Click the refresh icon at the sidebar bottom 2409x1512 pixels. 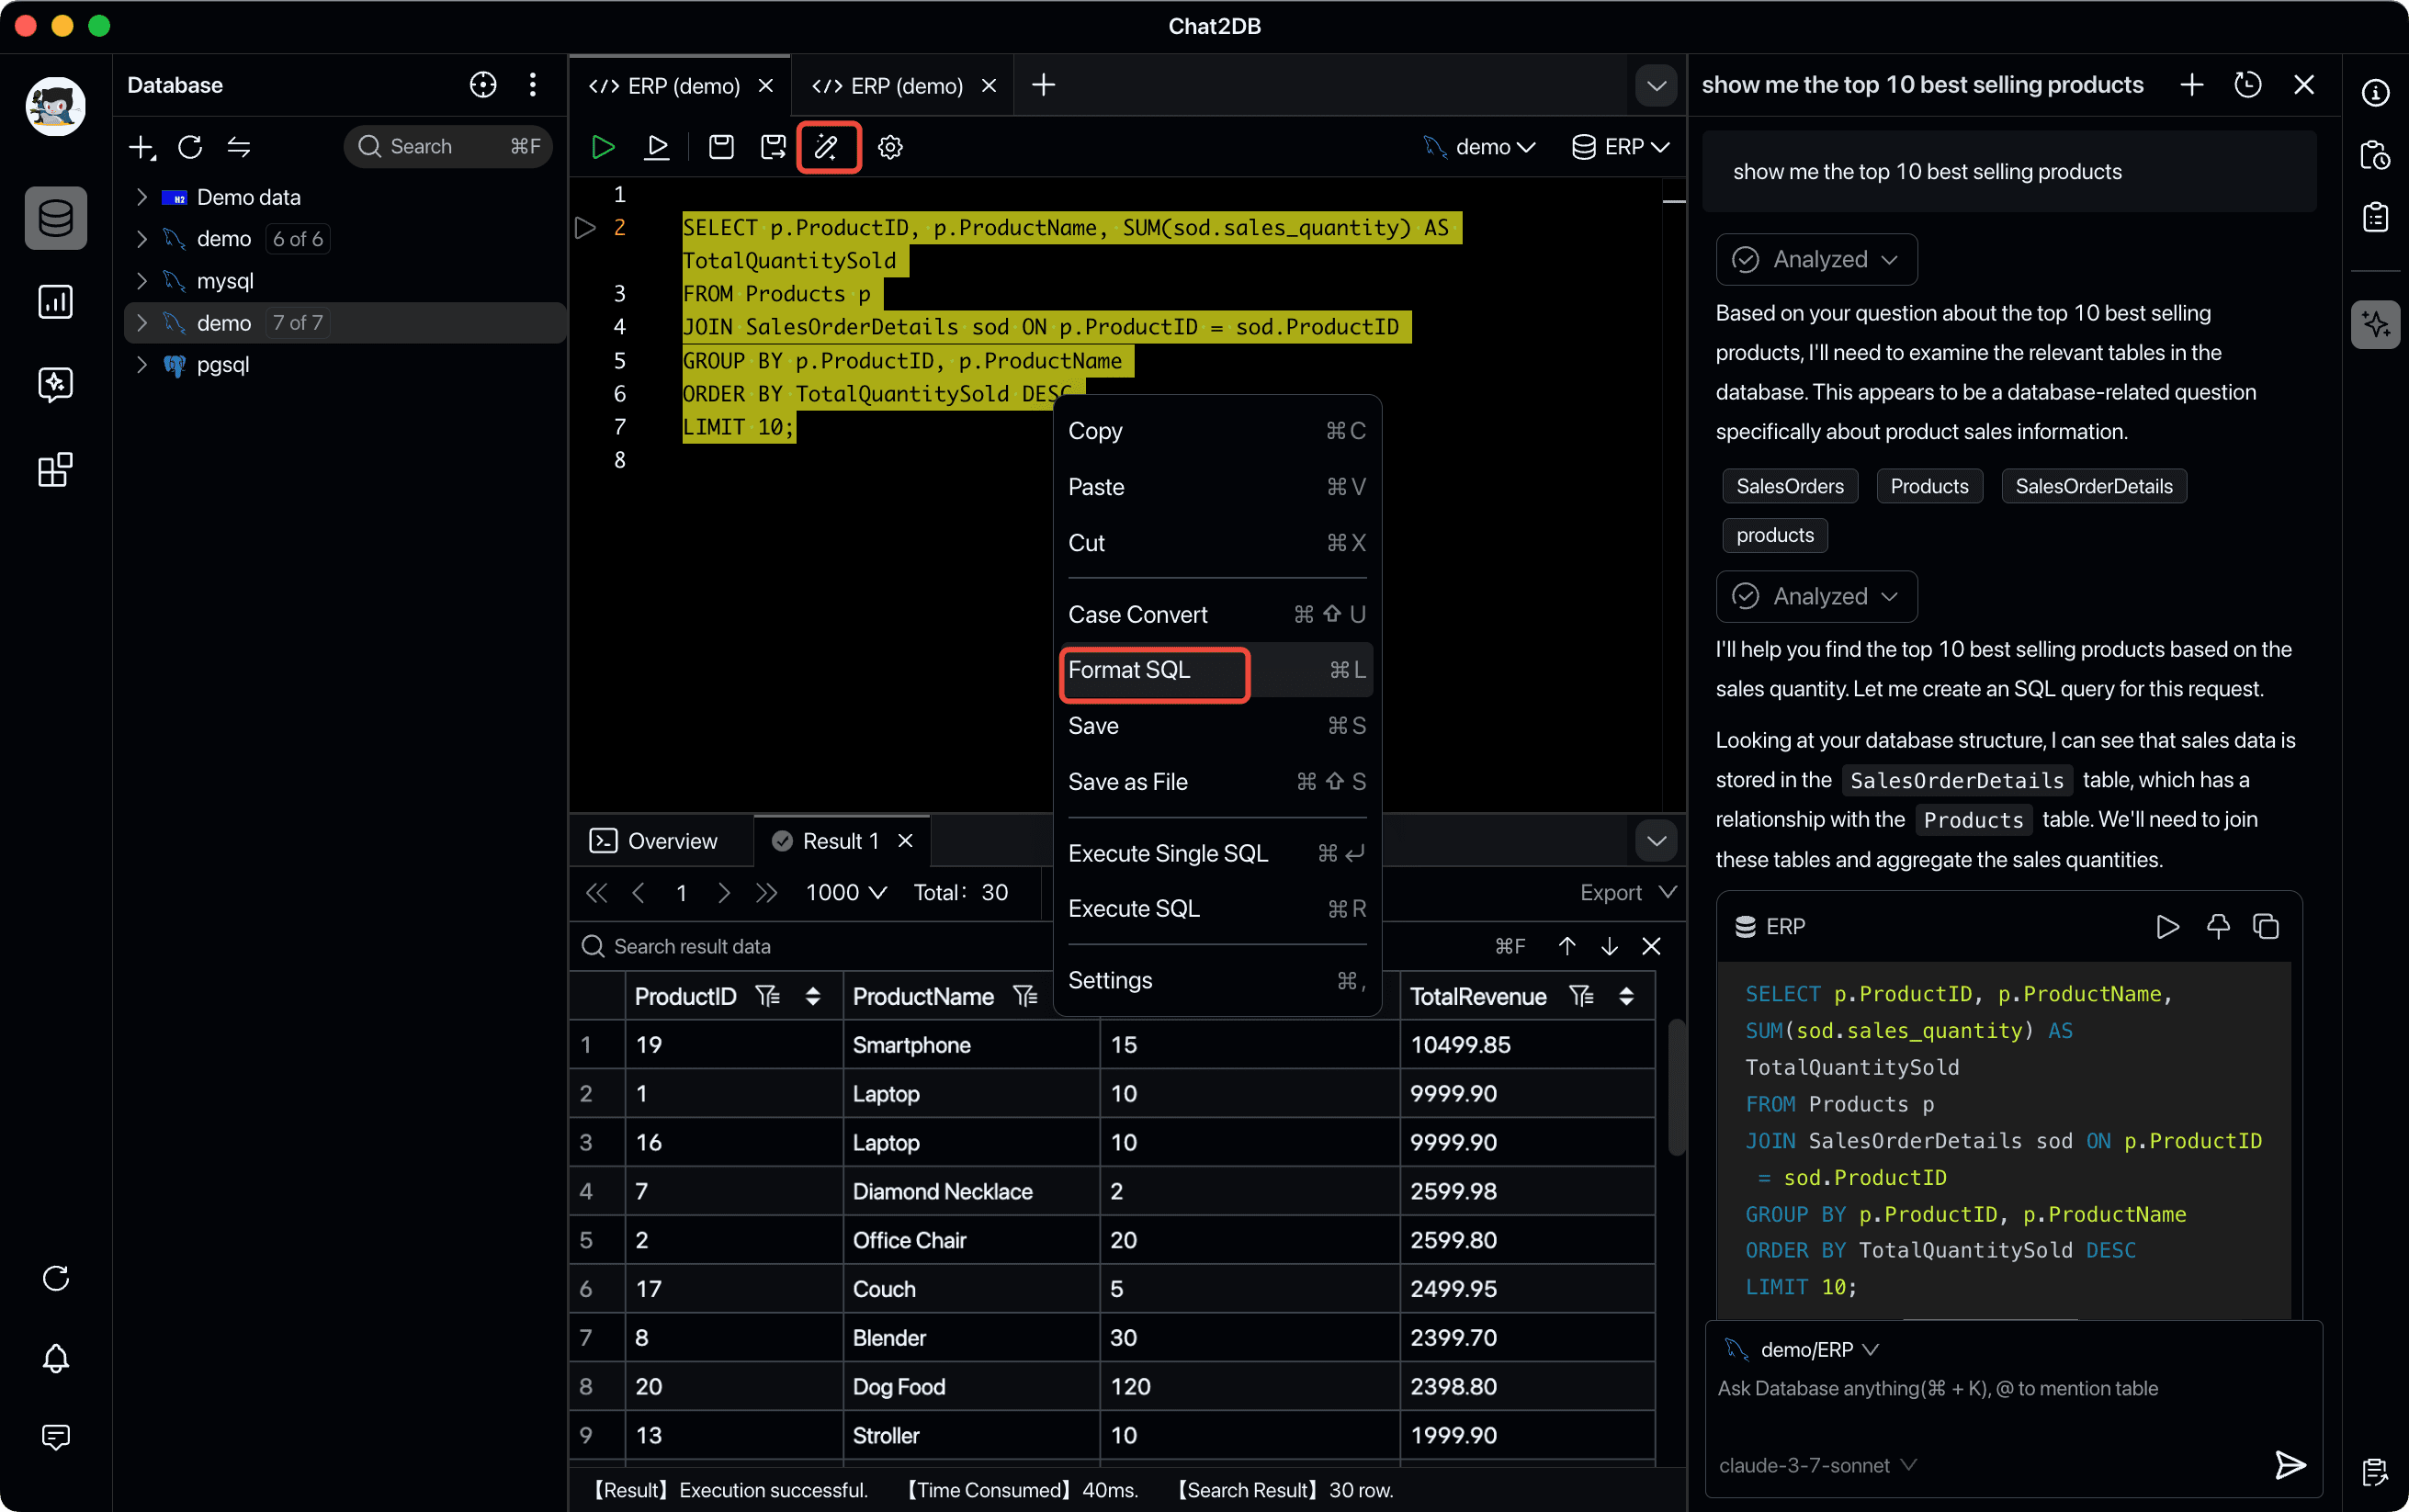pos(56,1277)
